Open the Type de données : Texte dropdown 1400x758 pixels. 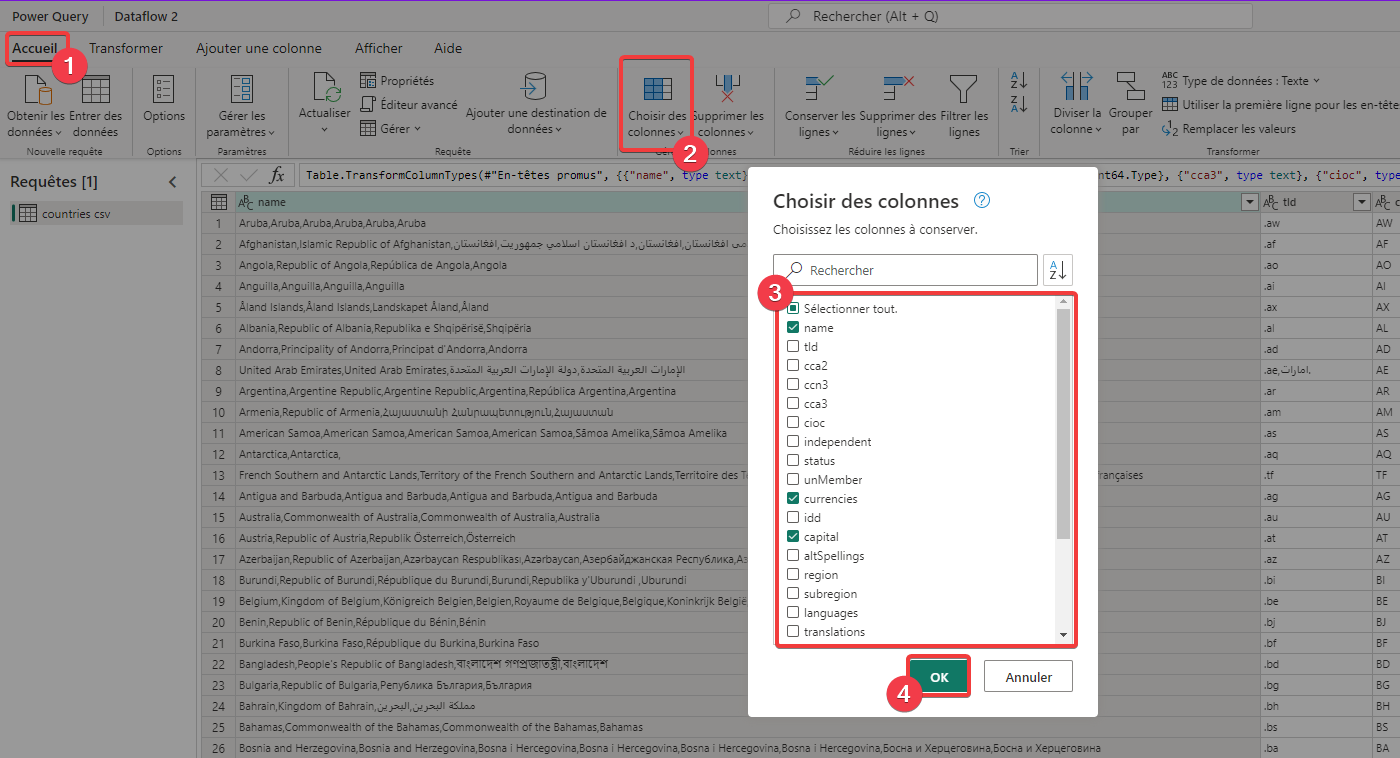(1241, 81)
